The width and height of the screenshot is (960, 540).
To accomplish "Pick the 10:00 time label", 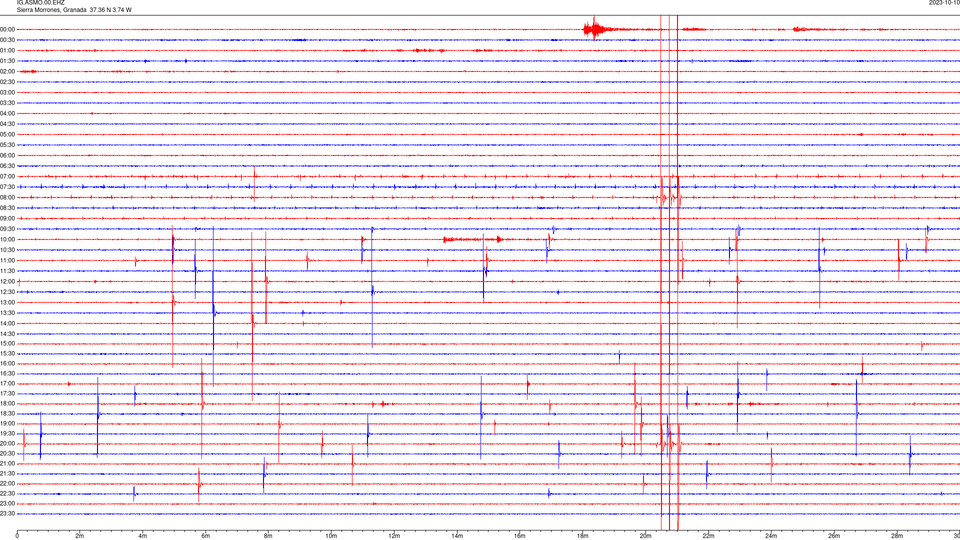I will click(7, 239).
